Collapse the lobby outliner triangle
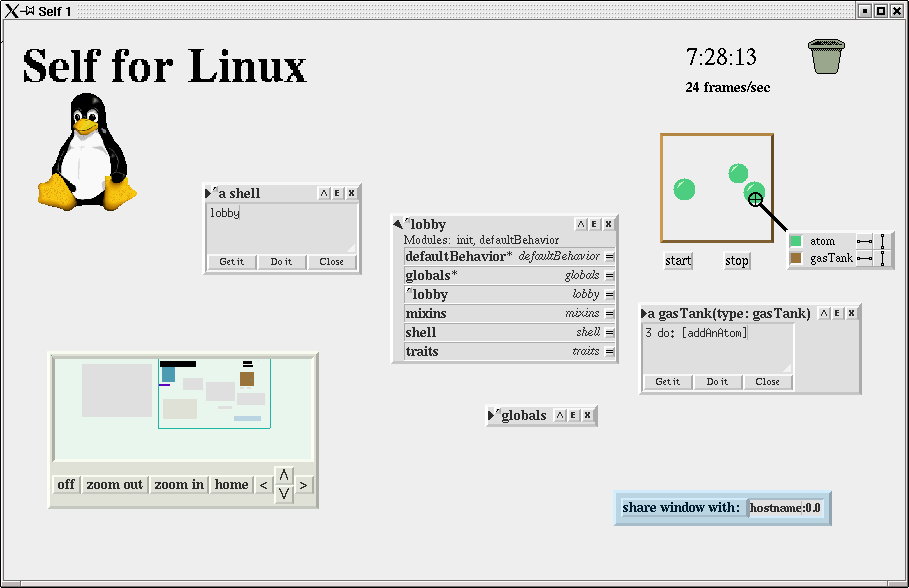 398,224
